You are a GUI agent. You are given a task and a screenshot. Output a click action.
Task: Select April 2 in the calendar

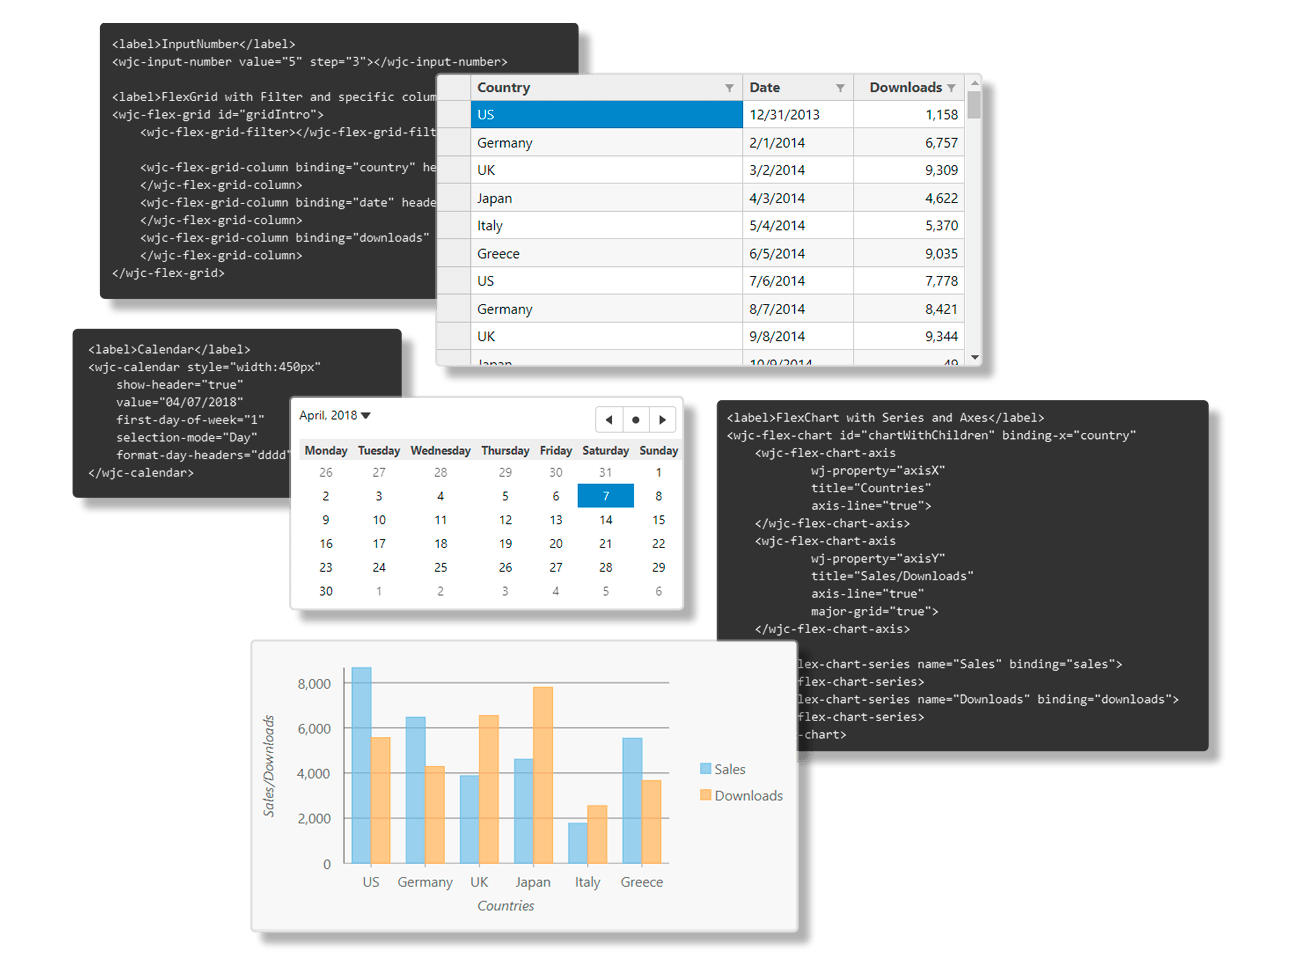[326, 496]
